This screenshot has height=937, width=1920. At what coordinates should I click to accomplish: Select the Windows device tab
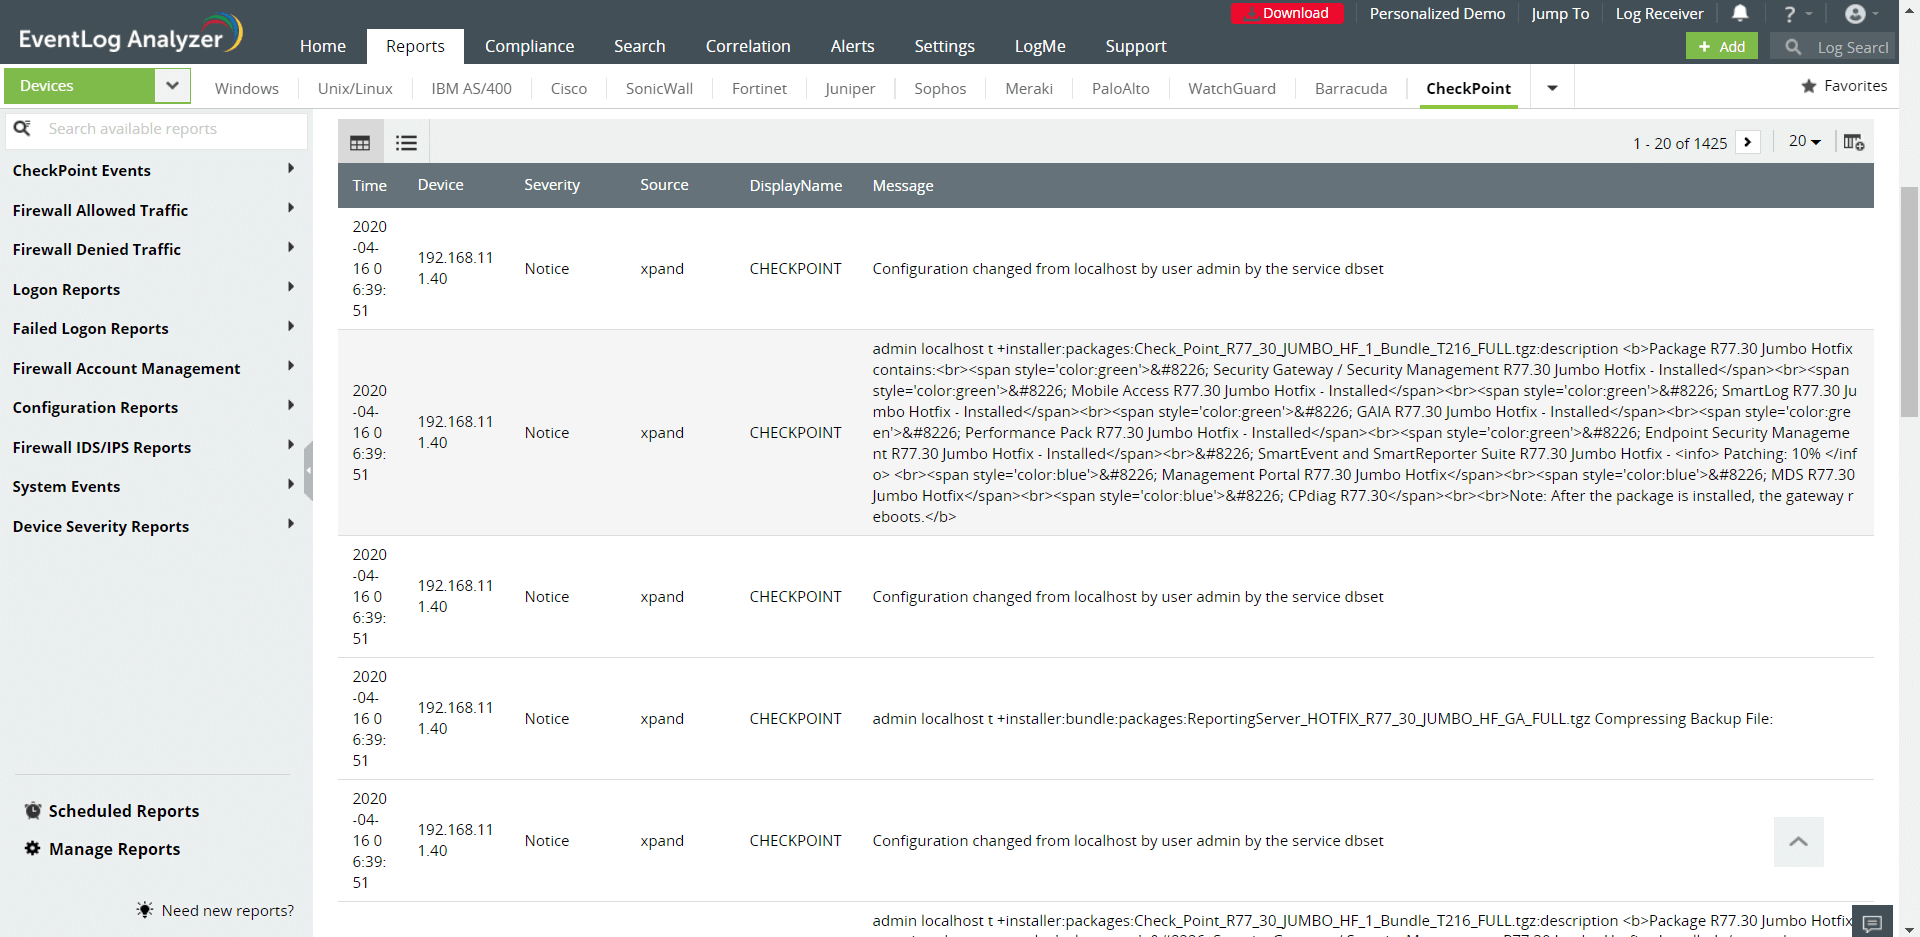tap(247, 88)
